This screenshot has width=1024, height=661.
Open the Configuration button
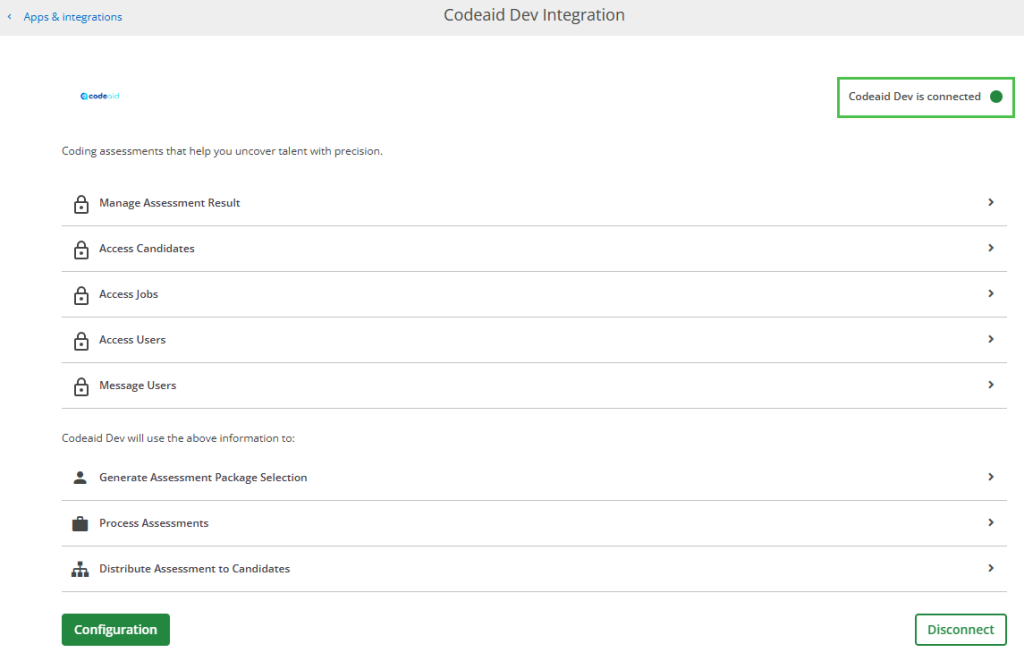[x=116, y=630]
